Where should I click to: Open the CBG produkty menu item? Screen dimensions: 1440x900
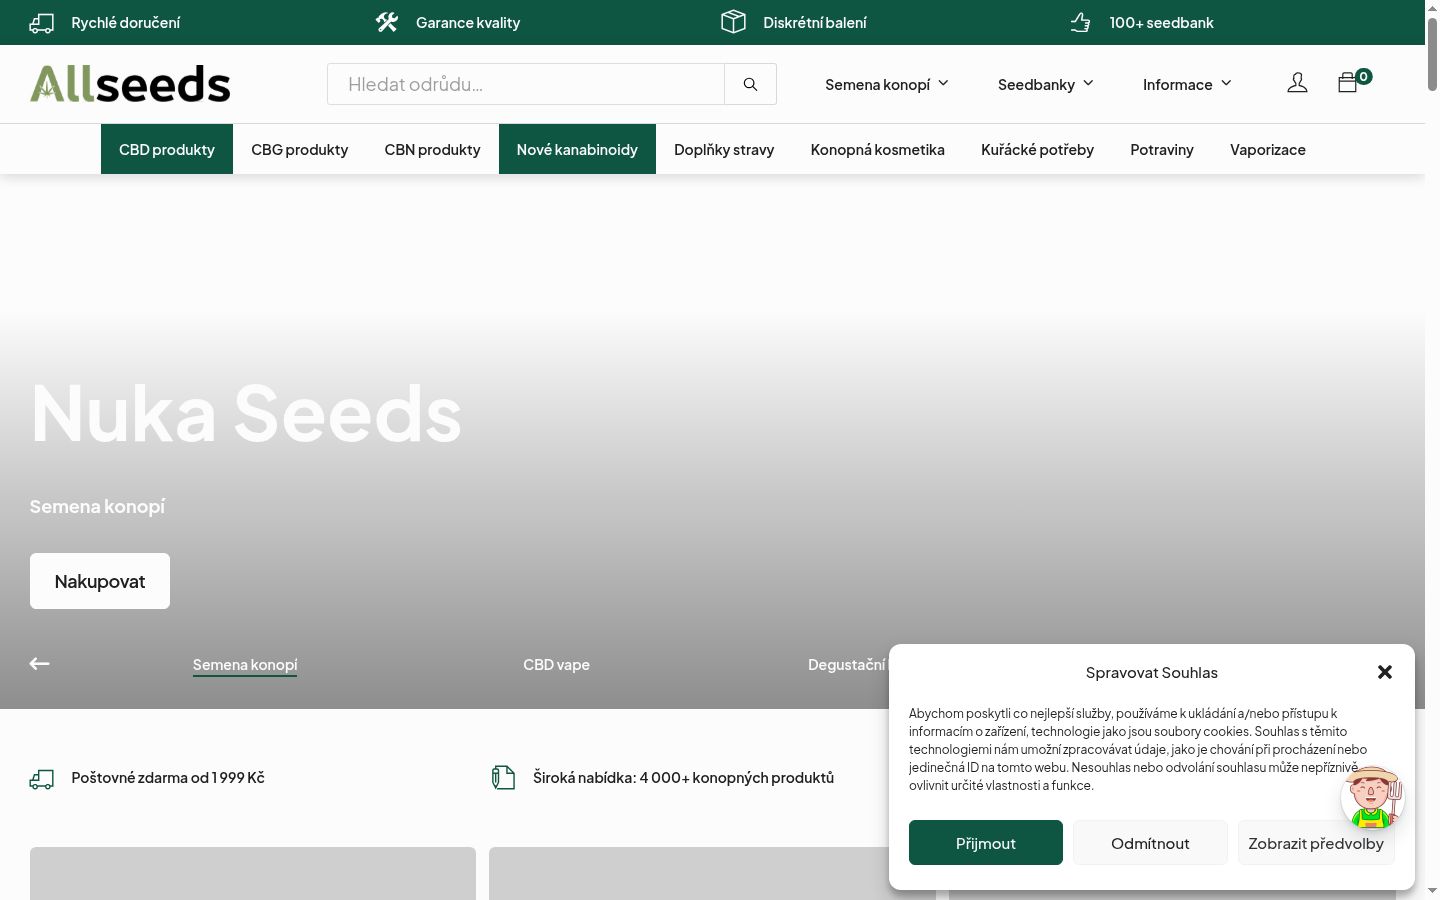(x=300, y=149)
